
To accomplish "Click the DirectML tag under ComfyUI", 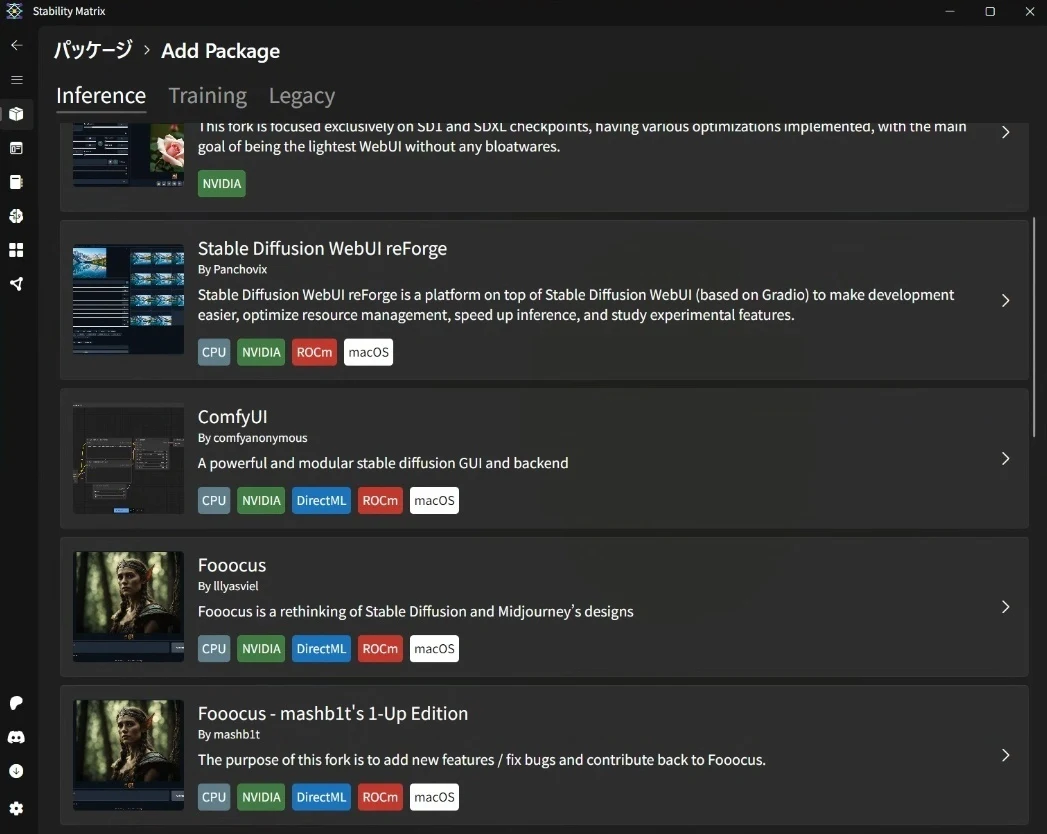I will tap(321, 500).
